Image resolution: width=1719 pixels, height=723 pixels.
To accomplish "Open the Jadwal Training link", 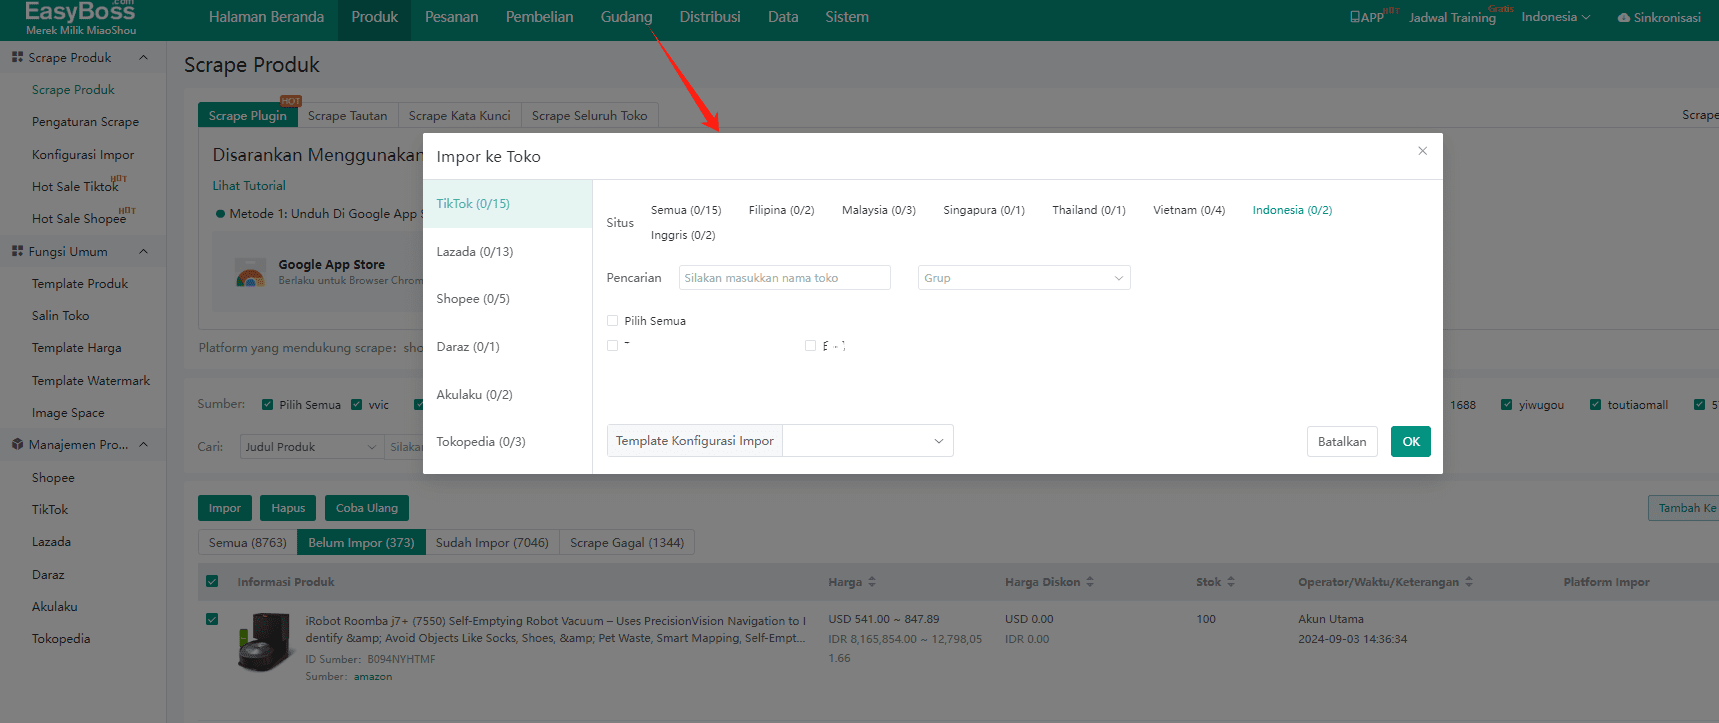I will [x=1452, y=18].
